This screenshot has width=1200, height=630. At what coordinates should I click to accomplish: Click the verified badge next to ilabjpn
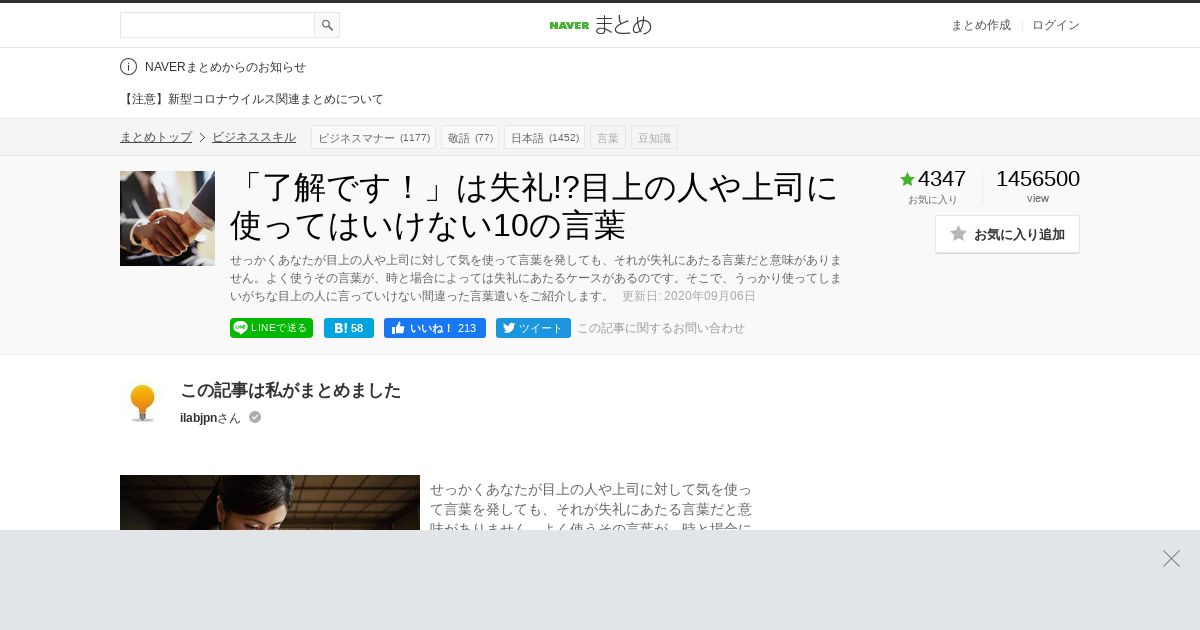point(255,417)
